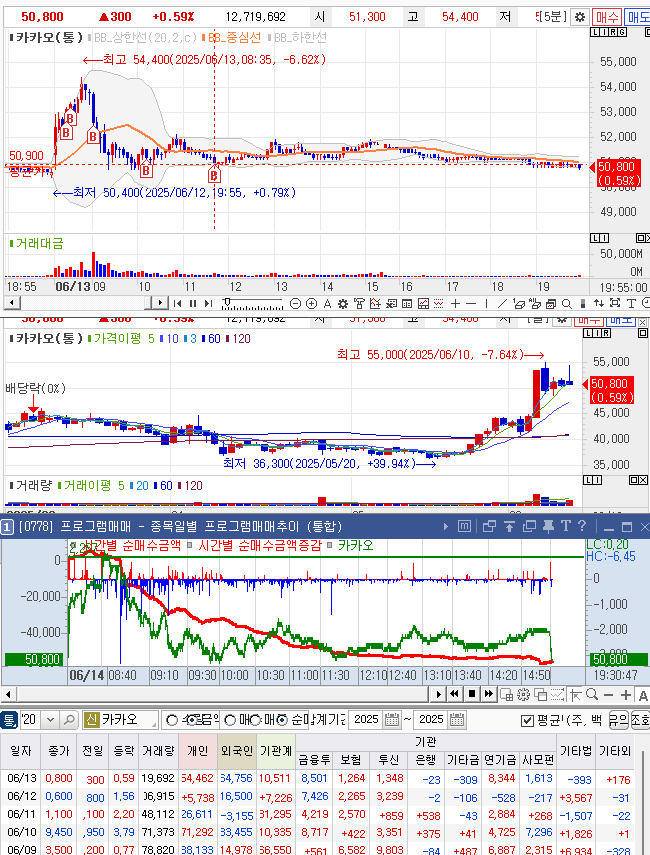The width and height of the screenshot is (650, 855).
Task: Click the pin icon in 프로그램매매 title bar
Action: click(549, 526)
